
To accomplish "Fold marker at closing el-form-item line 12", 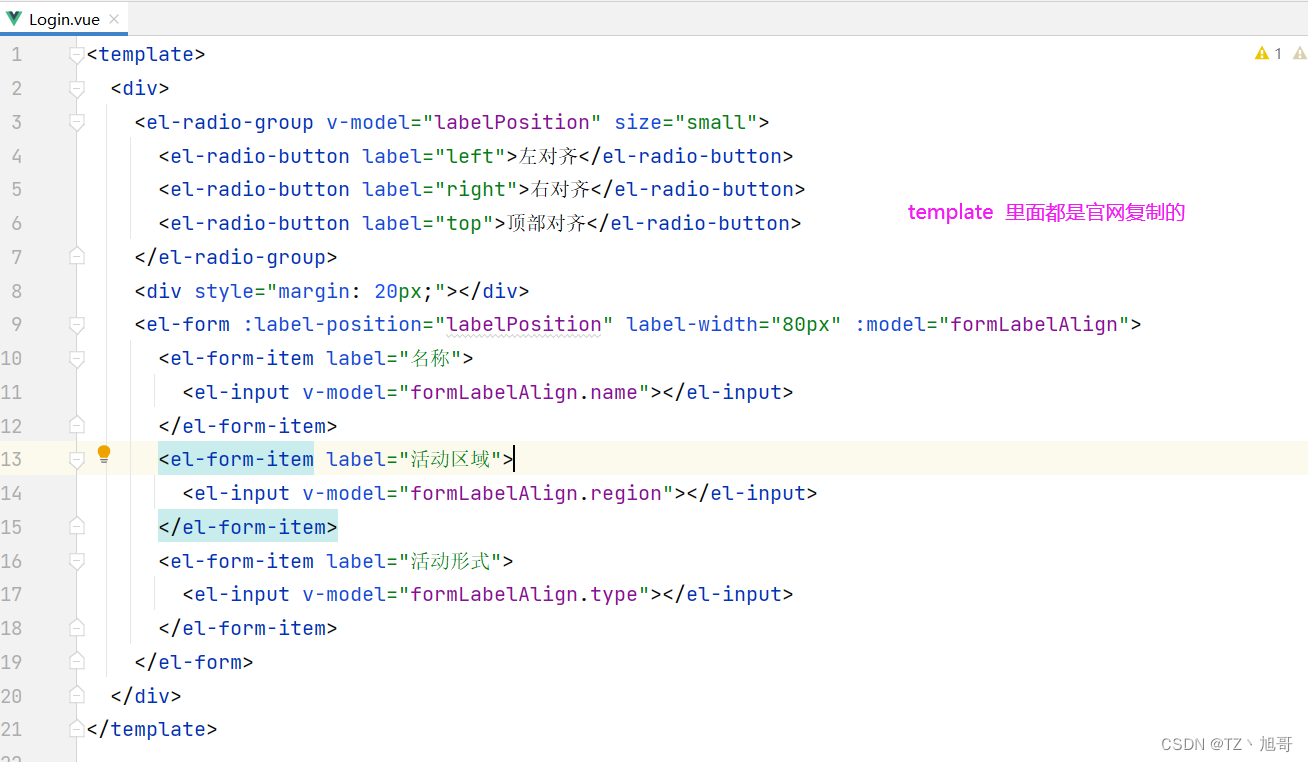I will [77, 426].
